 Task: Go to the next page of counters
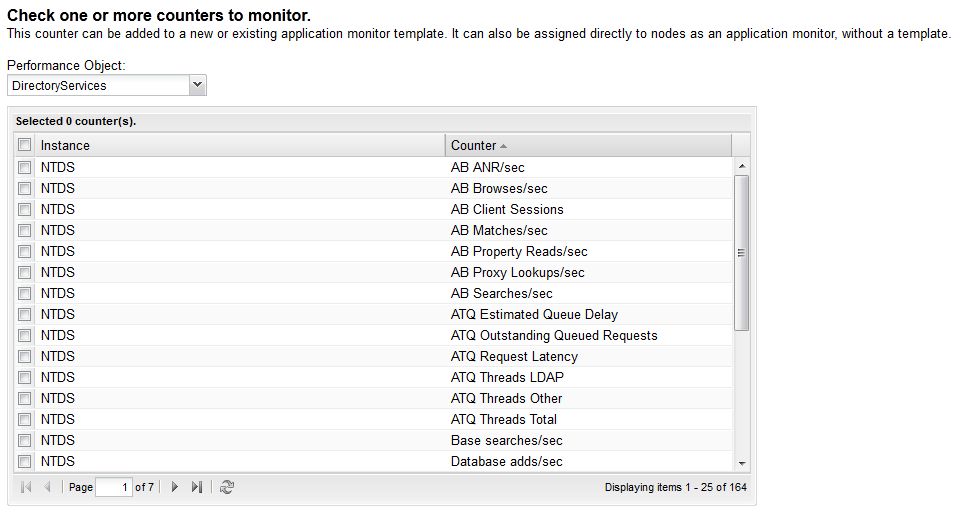click(x=175, y=487)
